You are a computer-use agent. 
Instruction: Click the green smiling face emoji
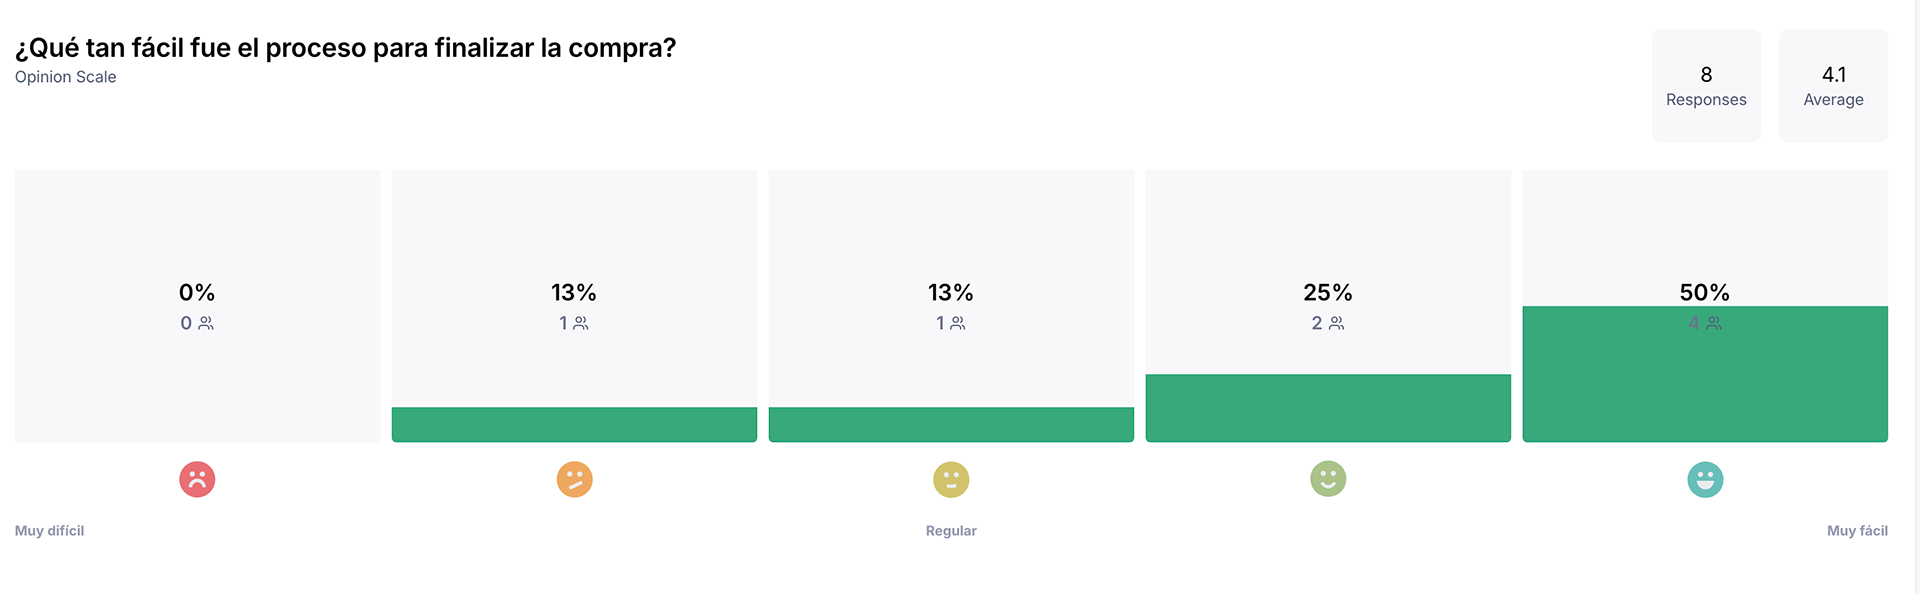pos(1328,479)
